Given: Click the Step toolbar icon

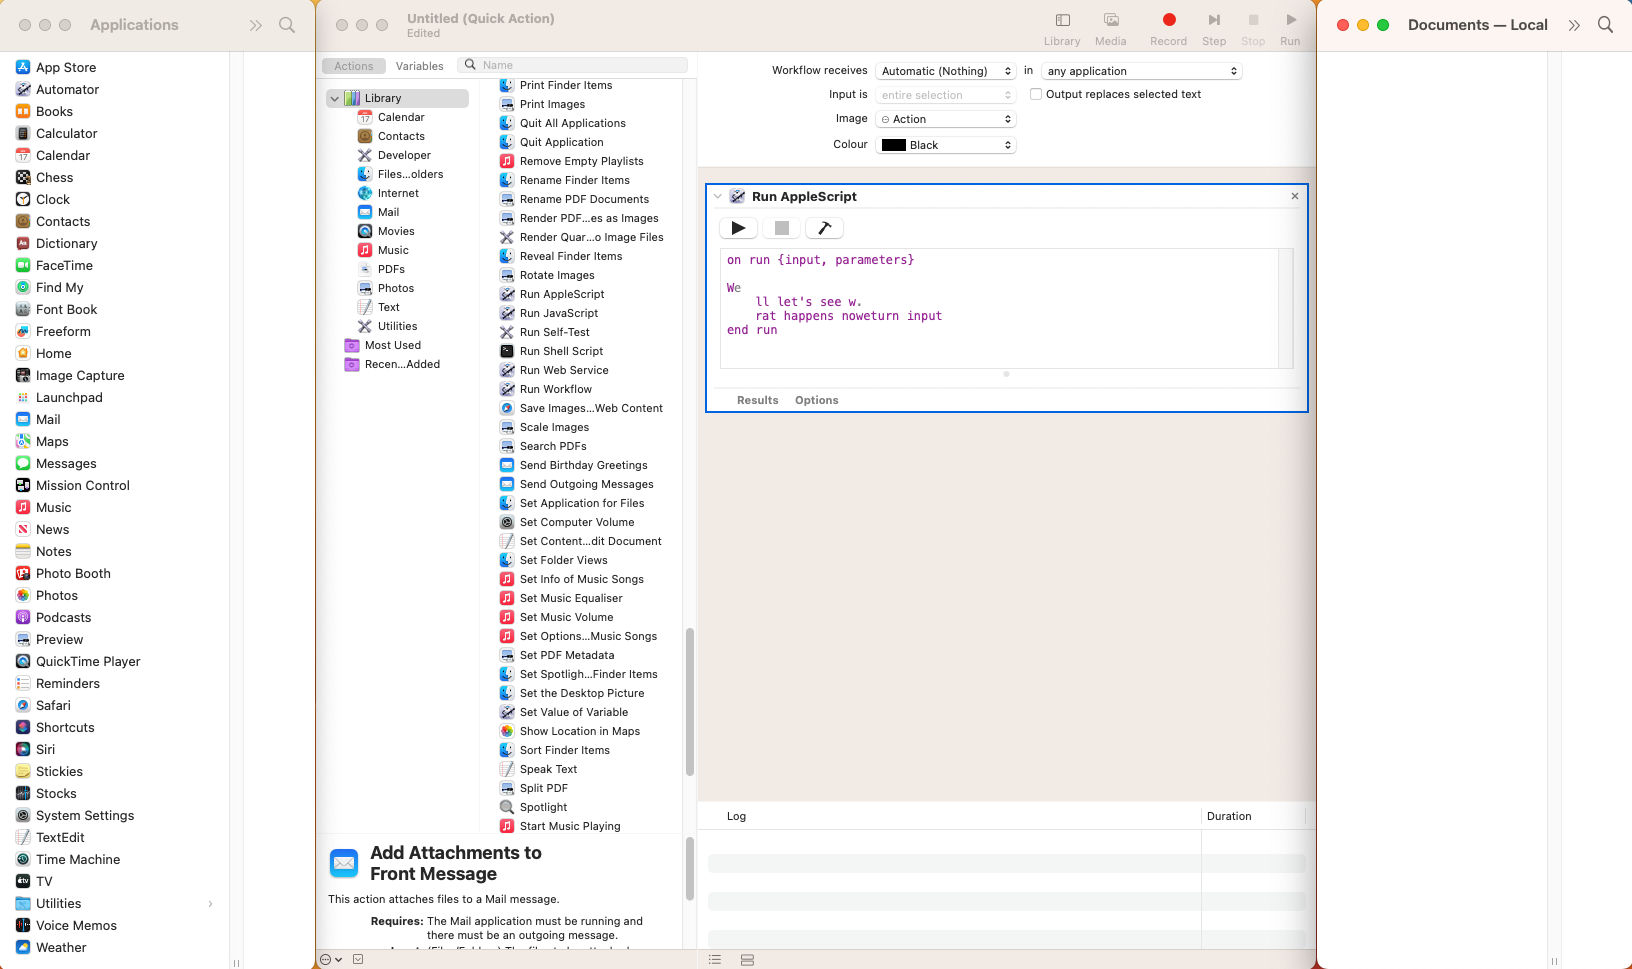Looking at the screenshot, I should (1214, 28).
